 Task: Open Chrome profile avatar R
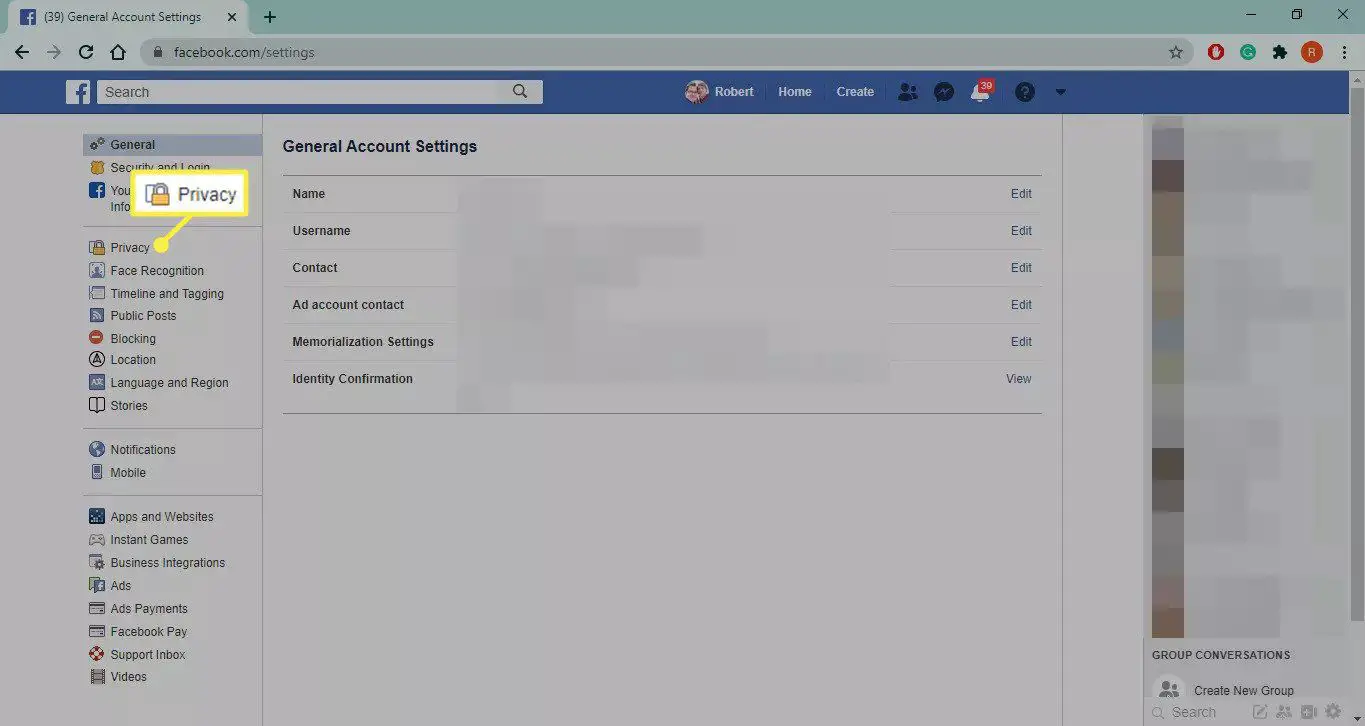point(1312,52)
